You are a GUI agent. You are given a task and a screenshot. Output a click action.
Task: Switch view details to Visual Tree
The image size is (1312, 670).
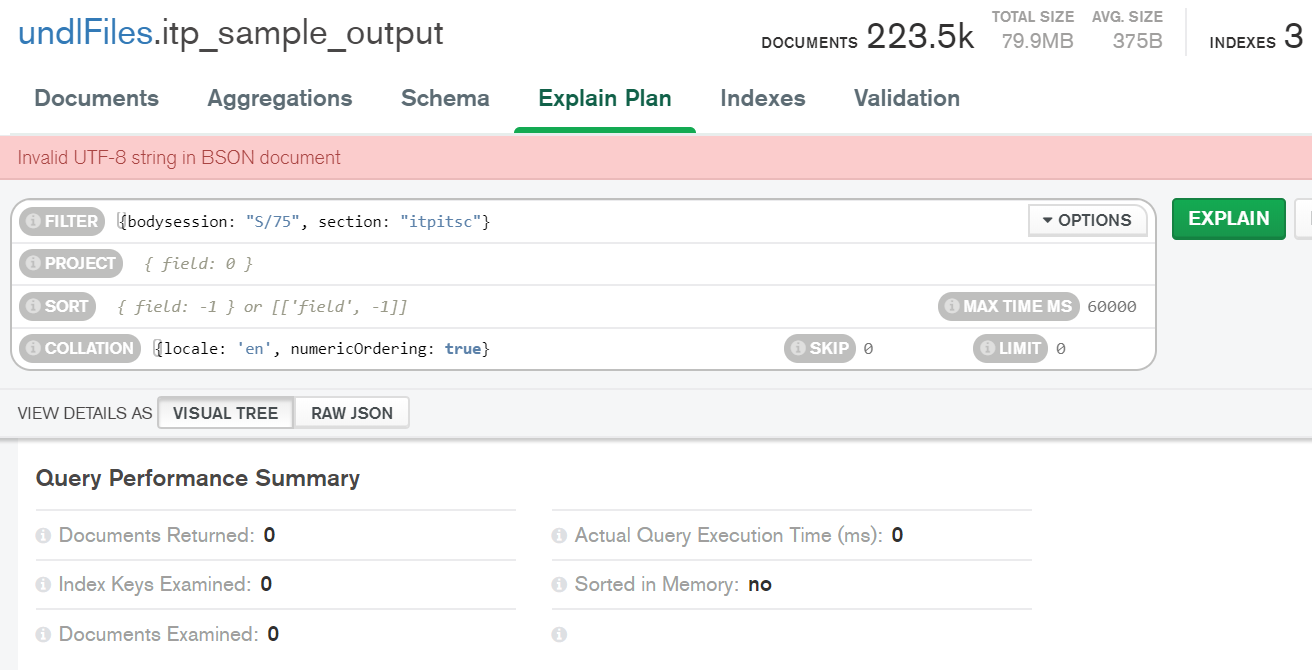tap(226, 413)
